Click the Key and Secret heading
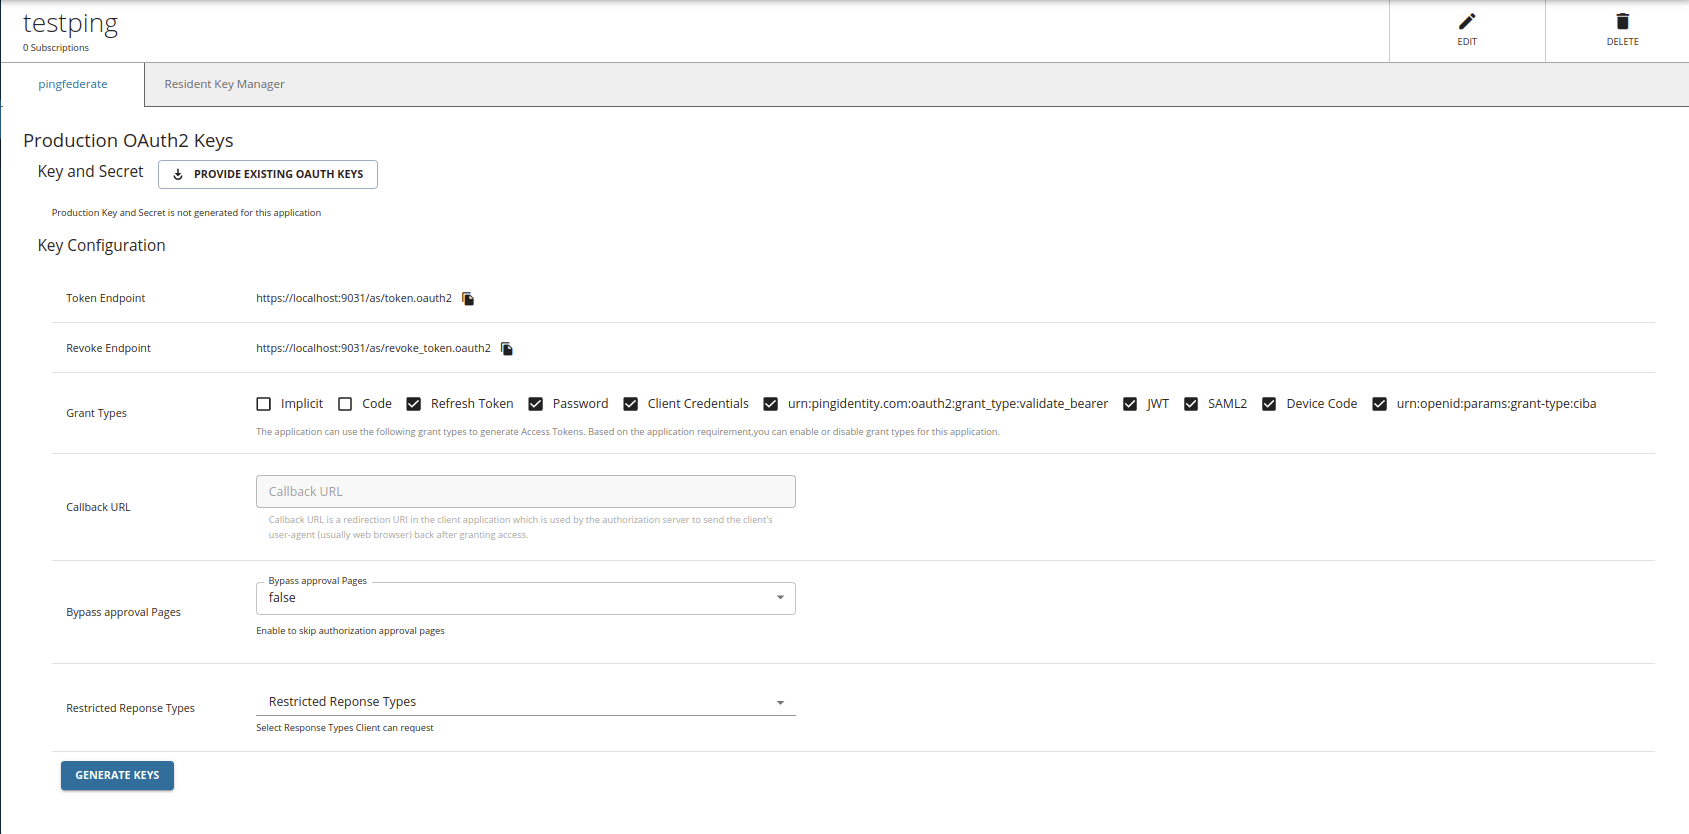The image size is (1689, 834). point(91,172)
